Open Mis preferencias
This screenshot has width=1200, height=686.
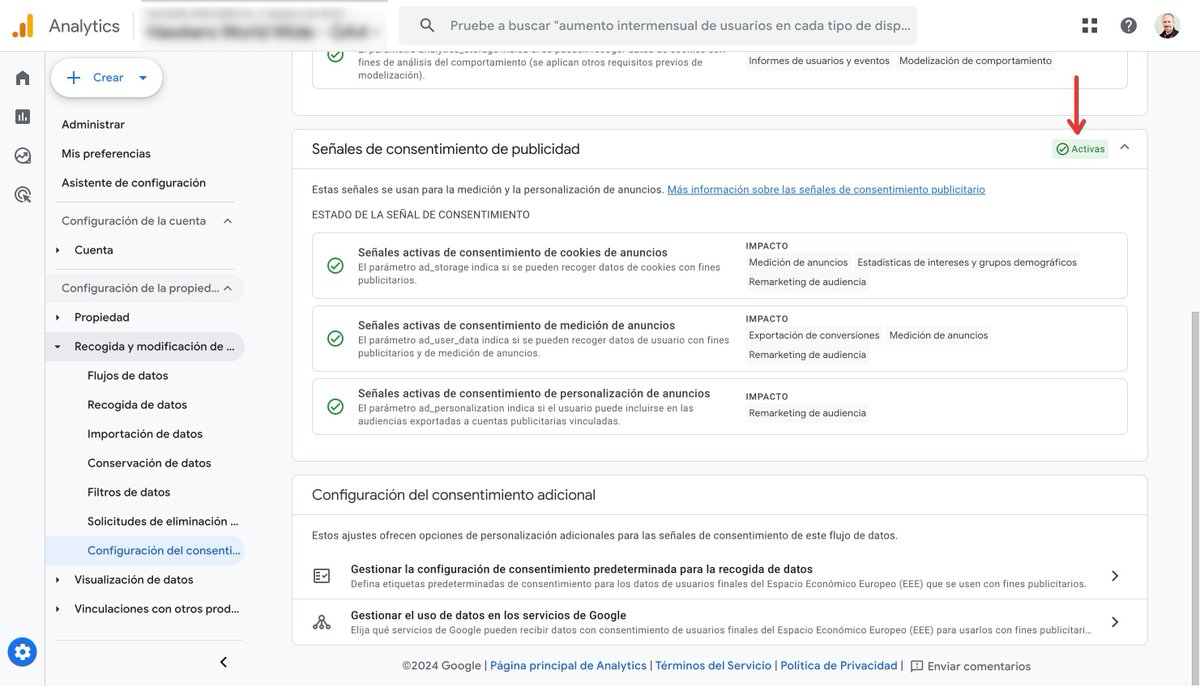(x=106, y=154)
